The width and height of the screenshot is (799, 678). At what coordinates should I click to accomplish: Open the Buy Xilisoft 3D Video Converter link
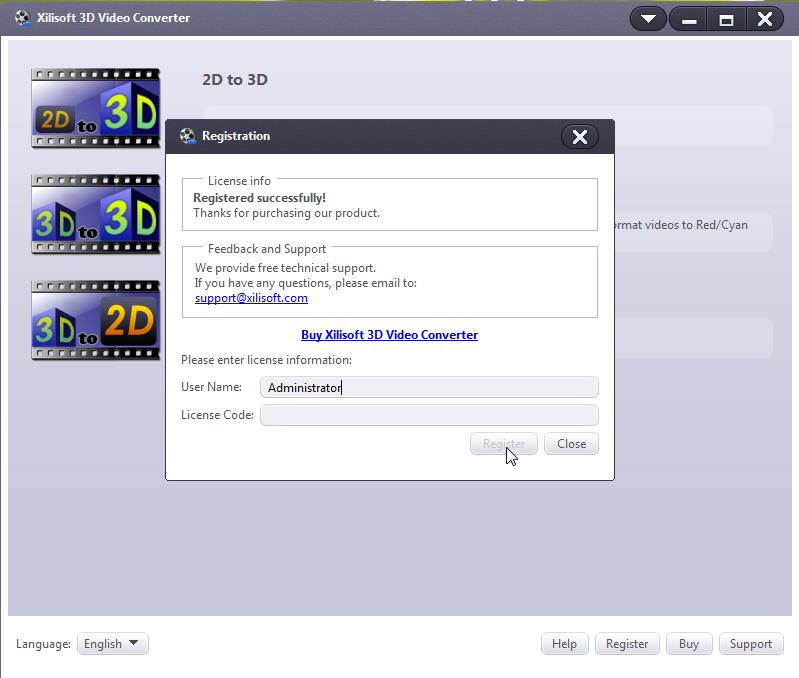tap(389, 335)
